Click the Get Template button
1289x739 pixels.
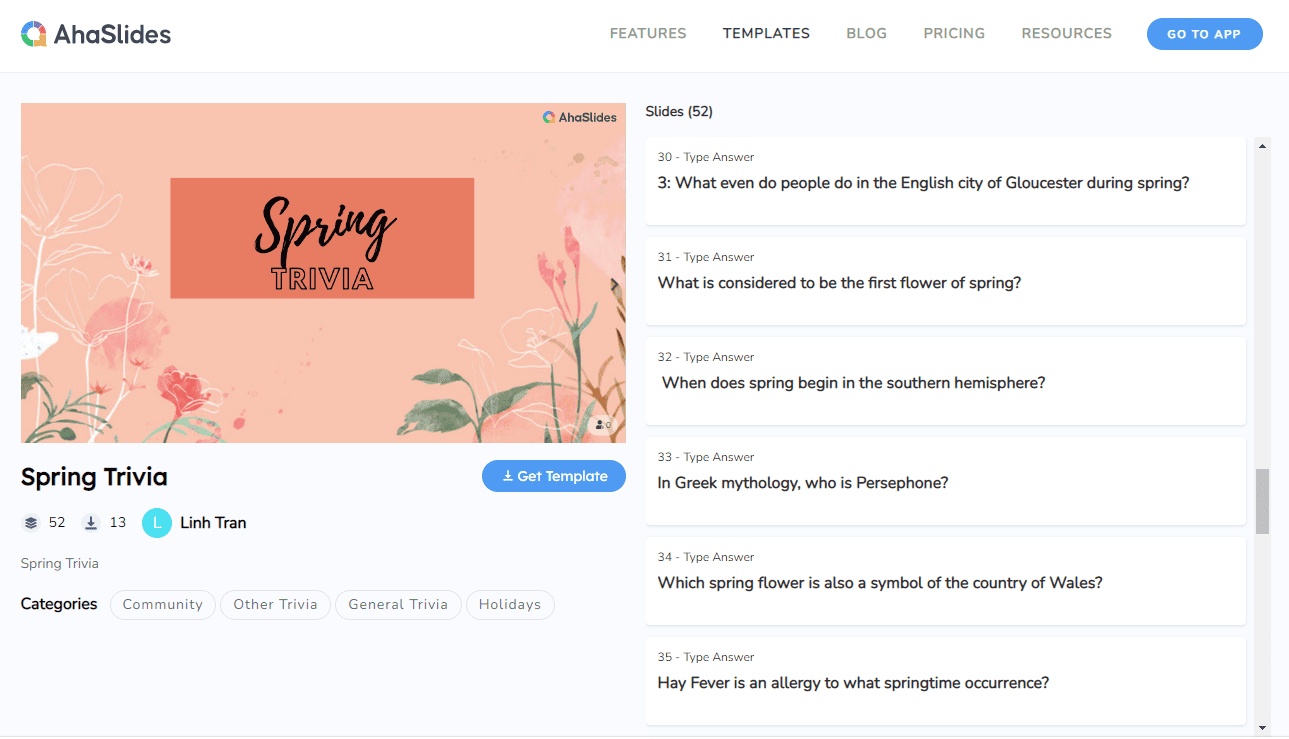[x=554, y=476]
